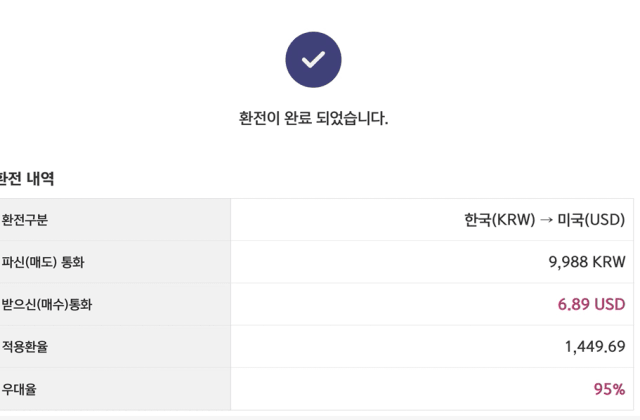Click the 미국(USD) target currency text
This screenshot has height=420, width=640.
[x=591, y=220]
